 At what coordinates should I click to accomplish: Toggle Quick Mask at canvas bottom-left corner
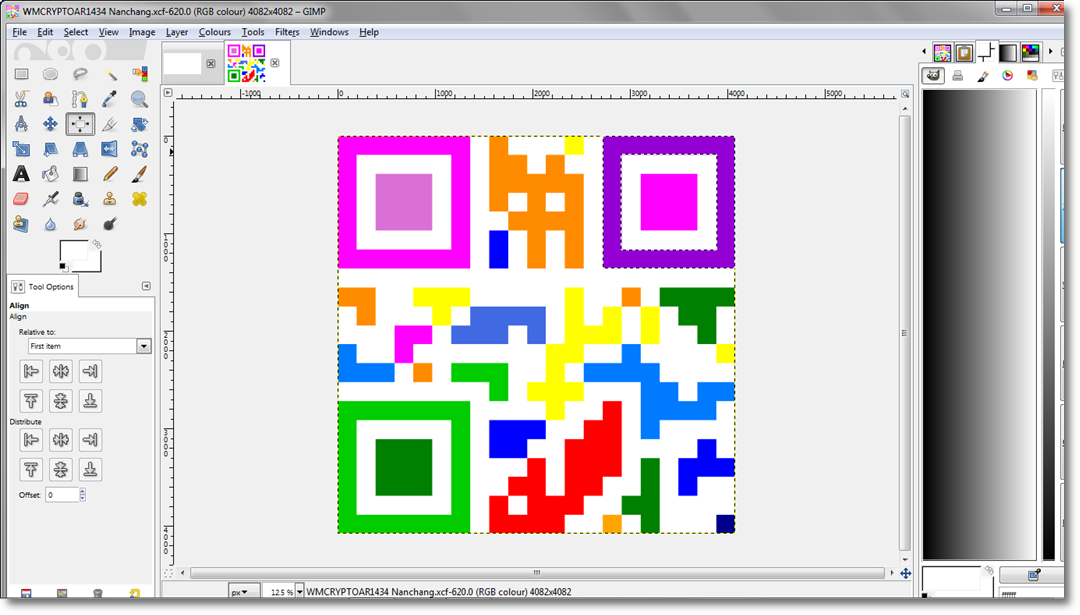pos(168,573)
